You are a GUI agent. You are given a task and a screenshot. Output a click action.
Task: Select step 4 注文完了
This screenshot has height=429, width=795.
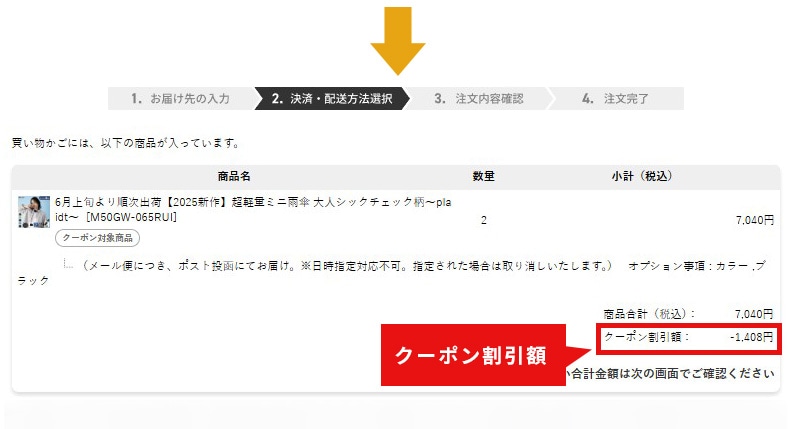tap(616, 98)
